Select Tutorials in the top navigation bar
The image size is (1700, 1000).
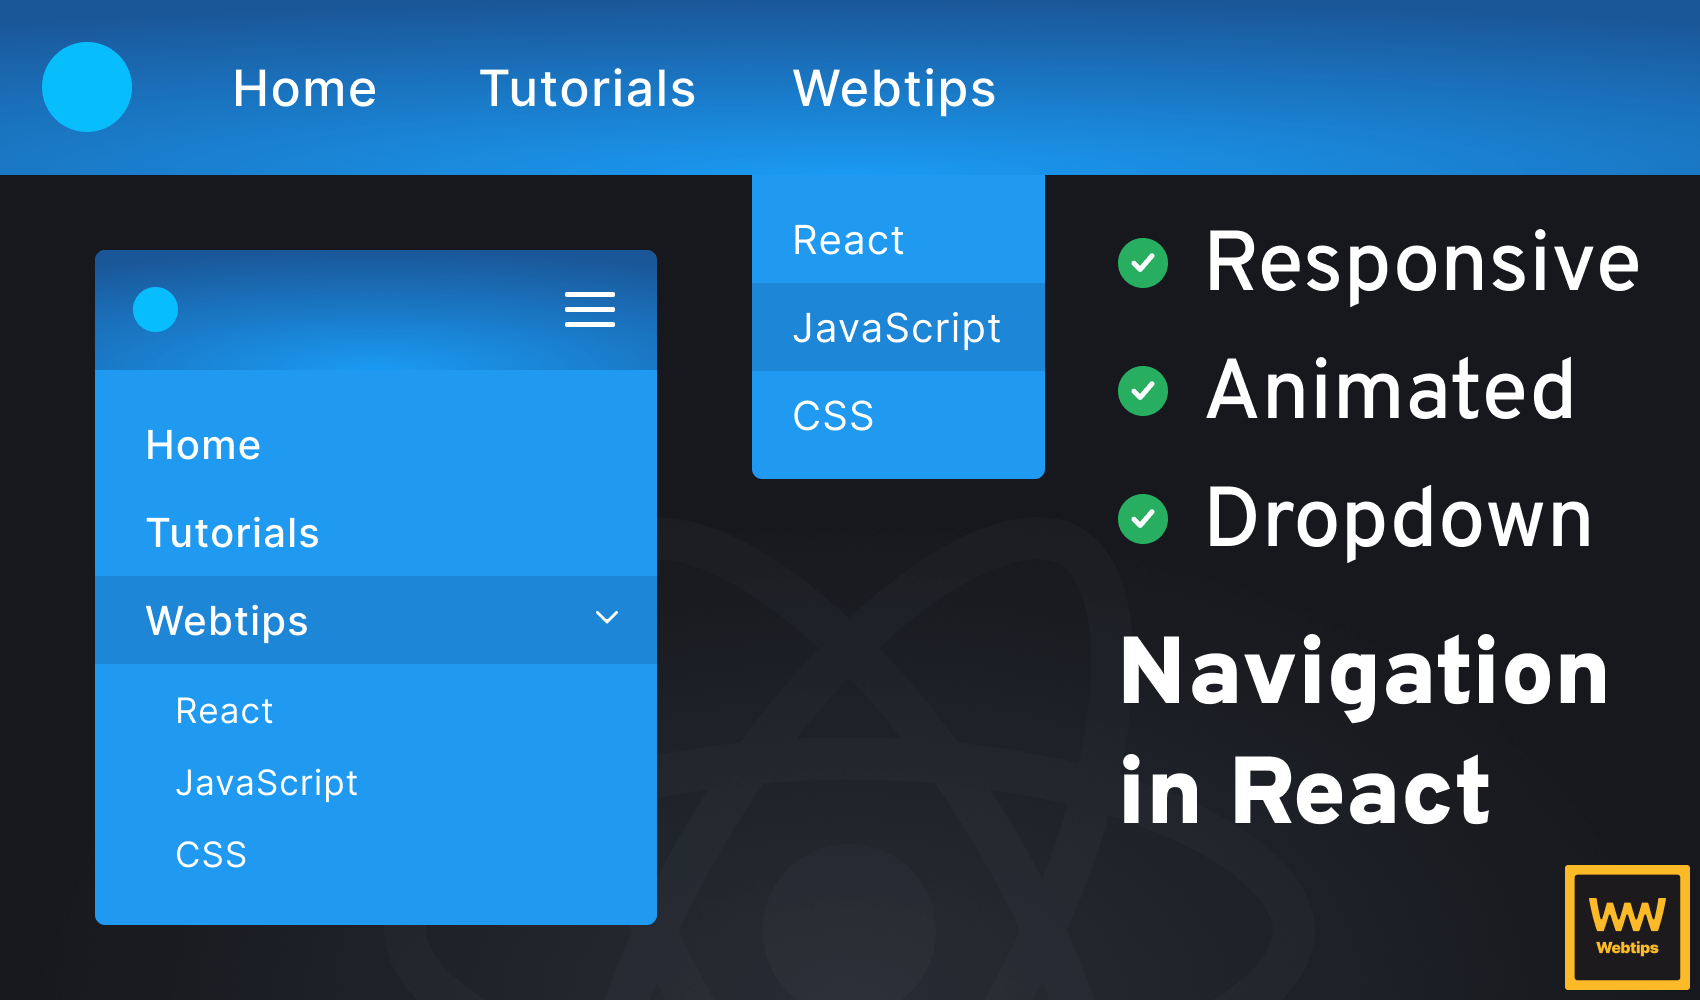tap(587, 88)
